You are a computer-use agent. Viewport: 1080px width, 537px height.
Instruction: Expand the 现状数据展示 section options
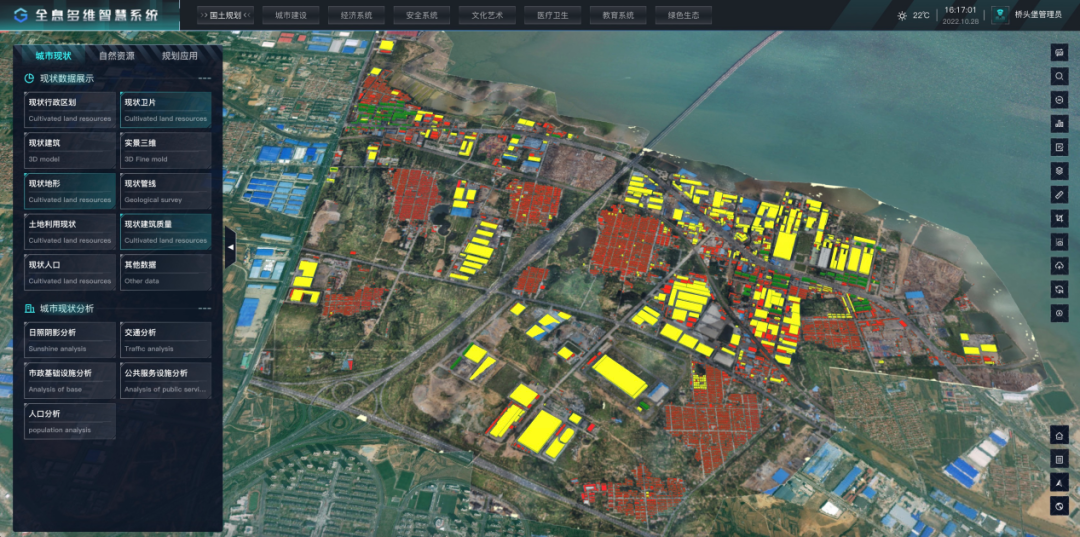[204, 78]
